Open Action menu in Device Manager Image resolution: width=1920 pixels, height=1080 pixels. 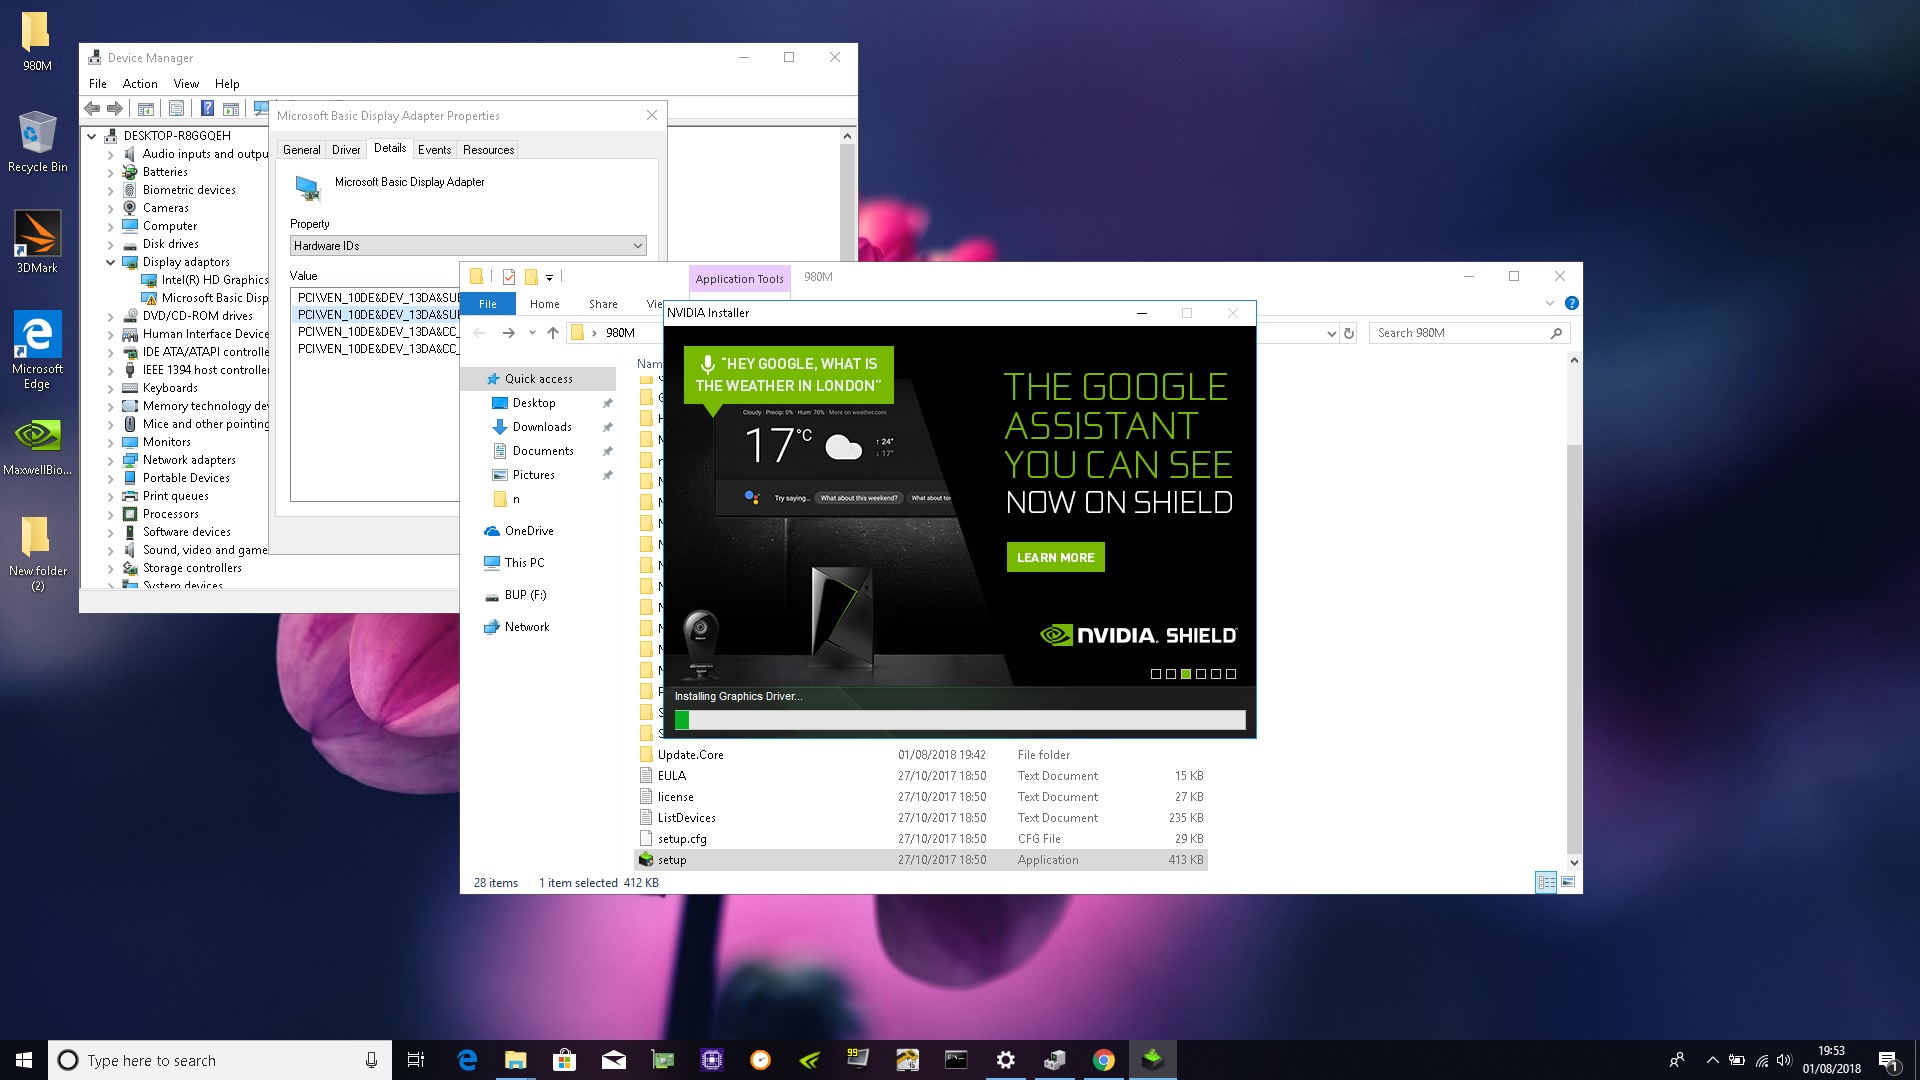click(x=140, y=84)
